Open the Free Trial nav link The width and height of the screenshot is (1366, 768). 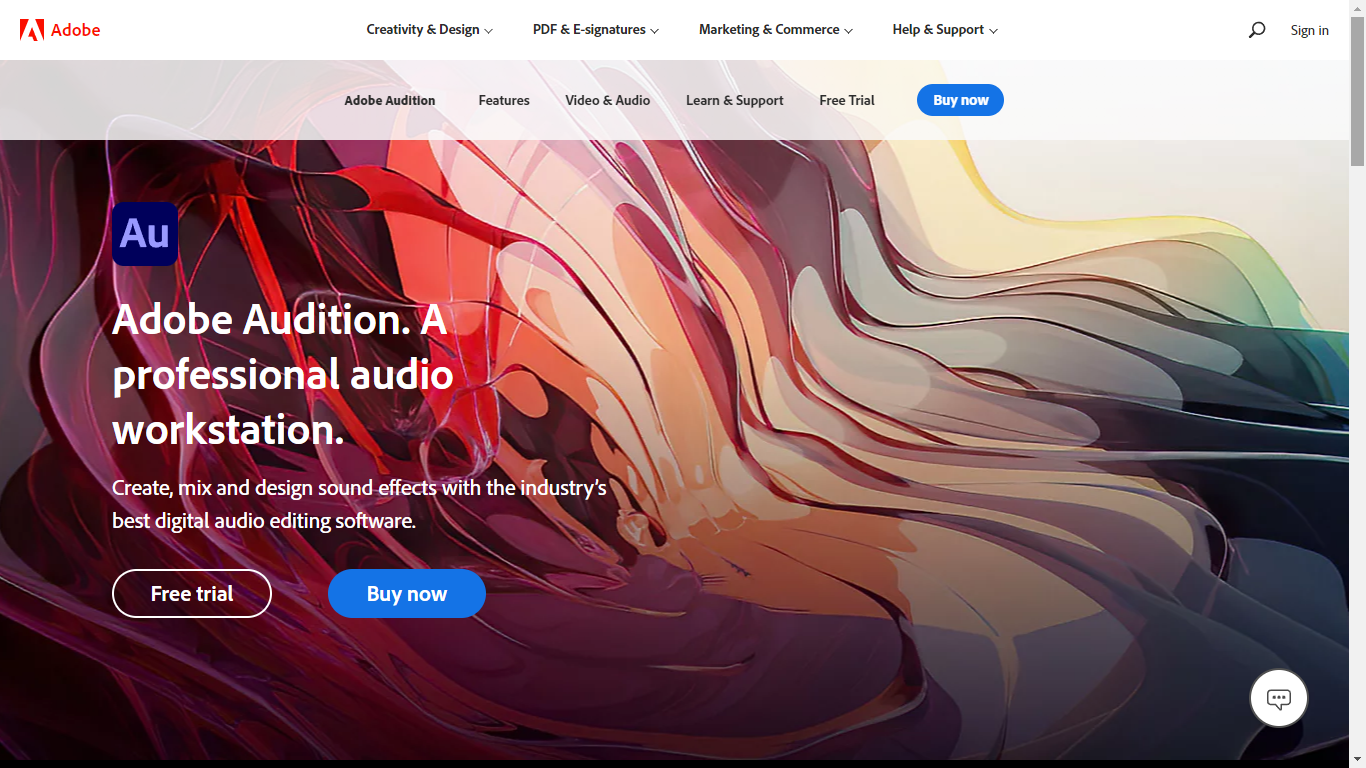847,100
